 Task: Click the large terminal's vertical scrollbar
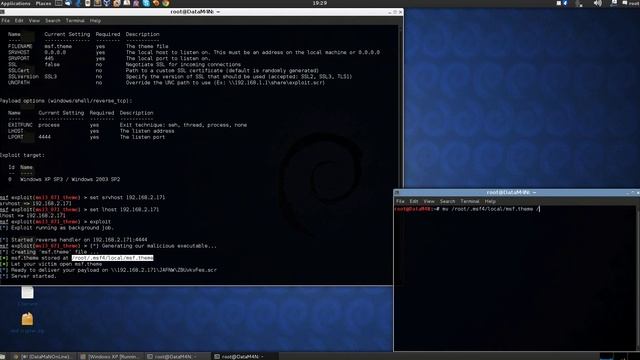pyautogui.click(x=400, y=155)
